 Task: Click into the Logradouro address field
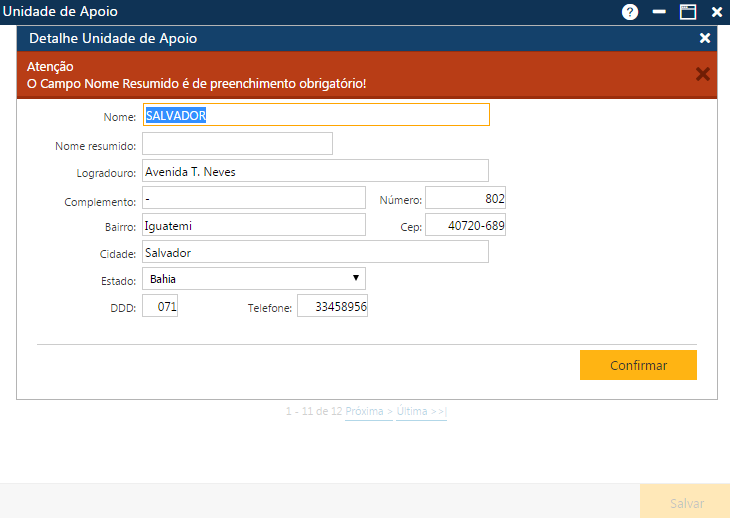tap(315, 171)
